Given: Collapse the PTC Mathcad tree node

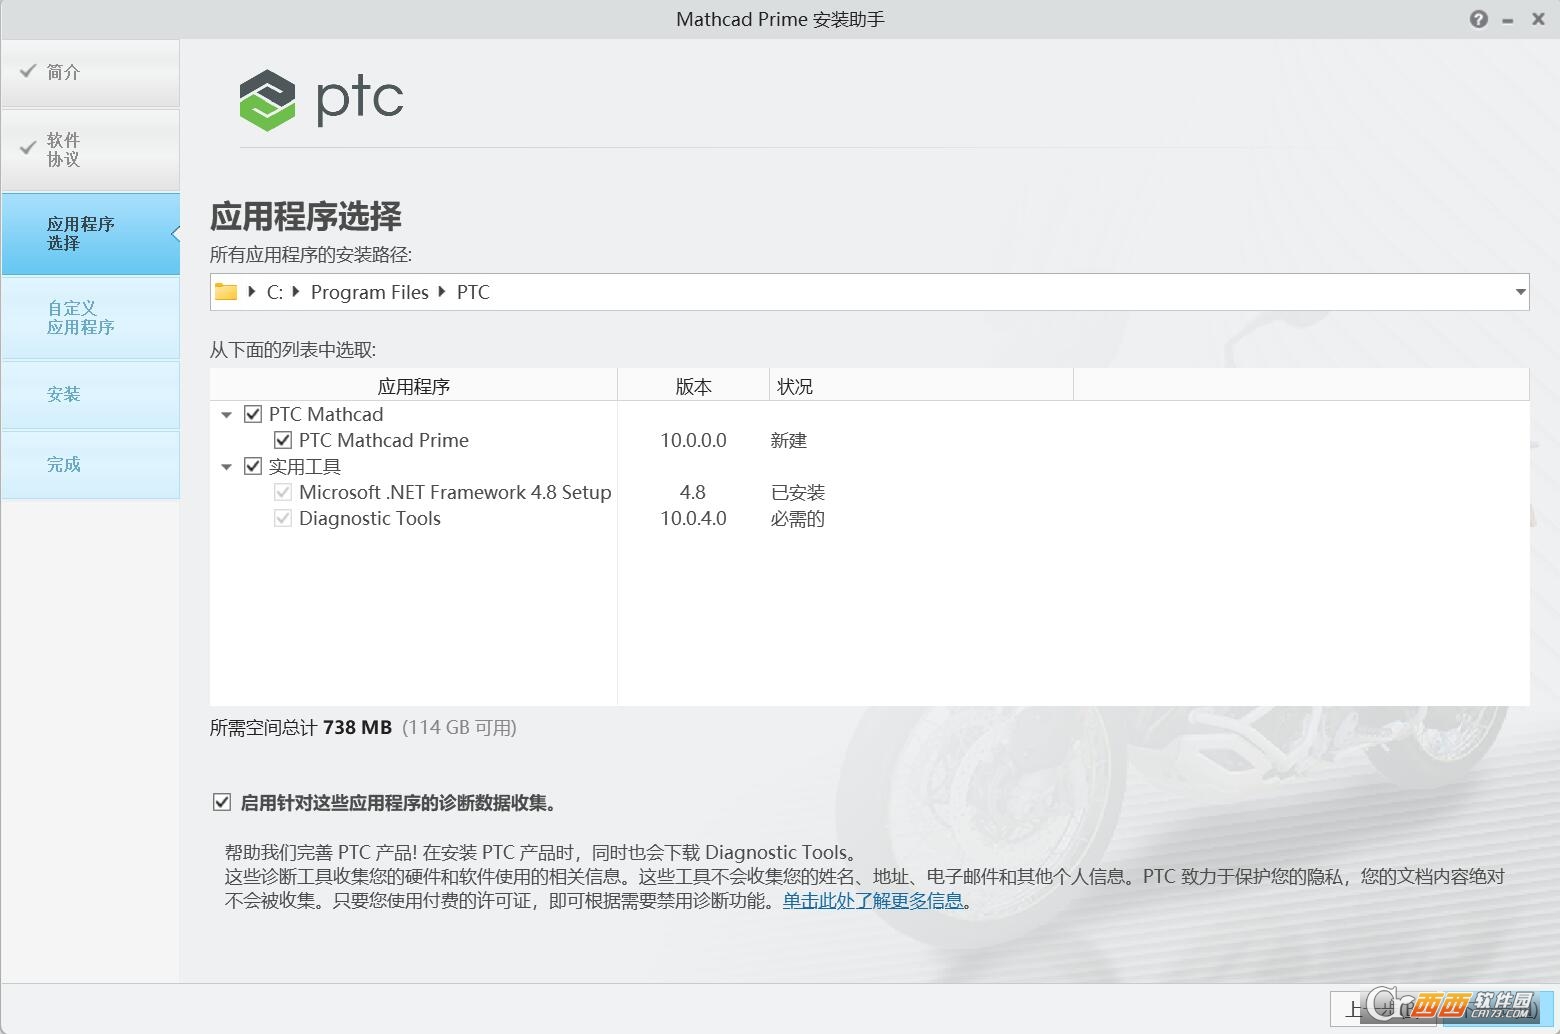Looking at the screenshot, I should pyautogui.click(x=227, y=415).
